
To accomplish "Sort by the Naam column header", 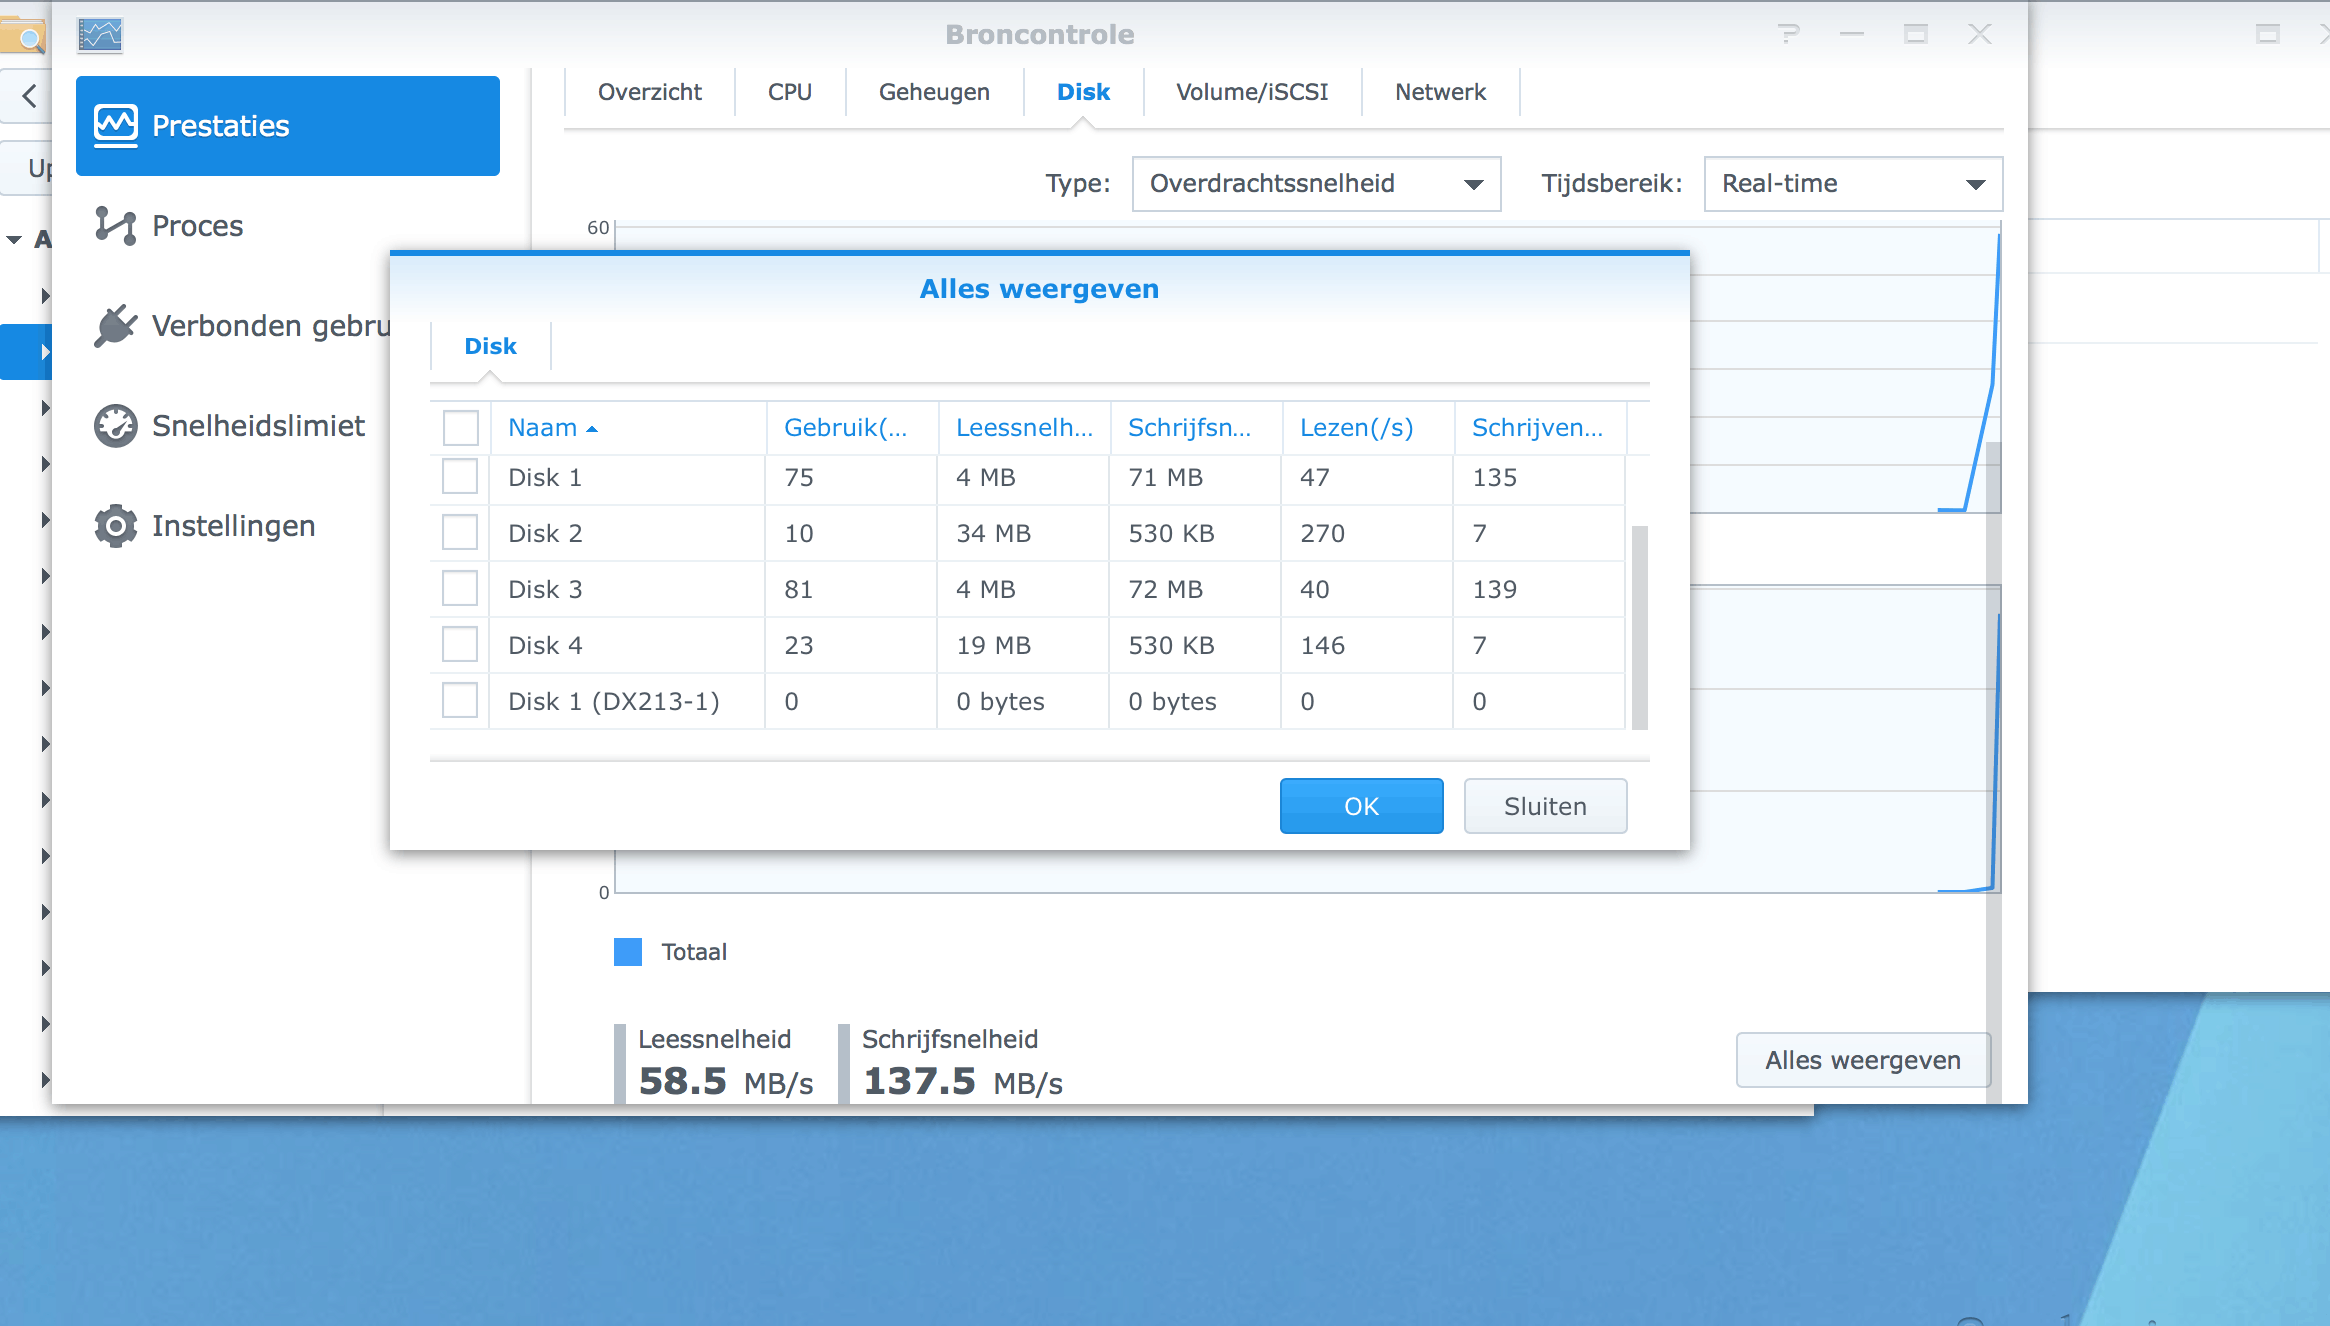I will (543, 428).
